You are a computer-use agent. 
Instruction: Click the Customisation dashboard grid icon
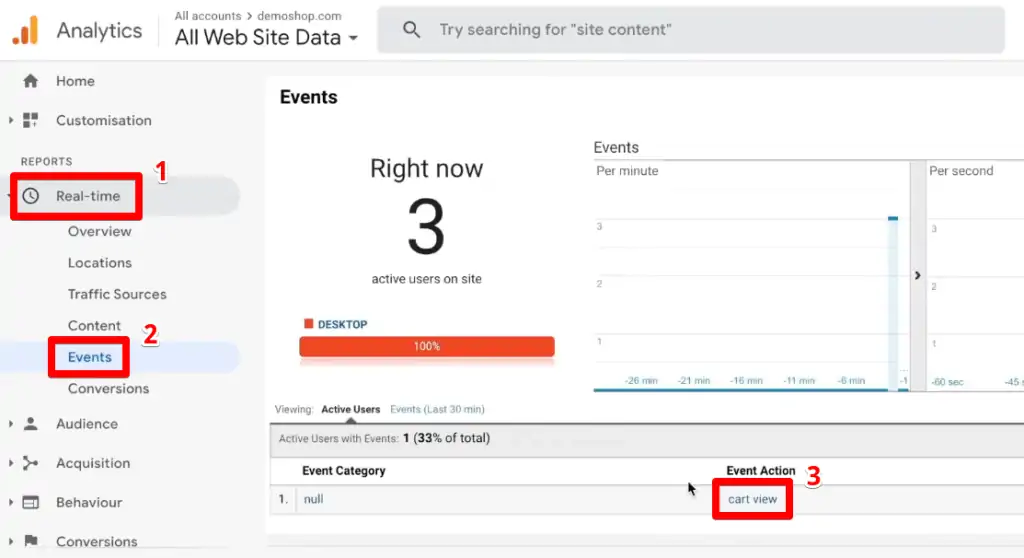(30, 120)
